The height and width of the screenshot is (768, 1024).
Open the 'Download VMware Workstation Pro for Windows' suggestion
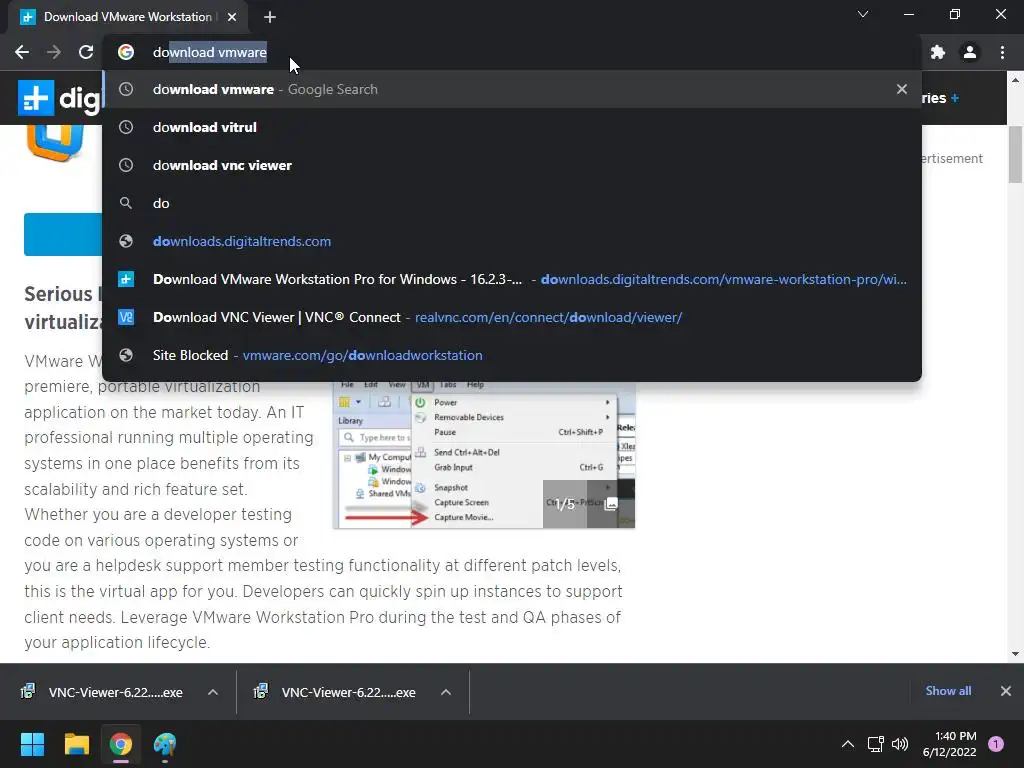pyautogui.click(x=512, y=279)
